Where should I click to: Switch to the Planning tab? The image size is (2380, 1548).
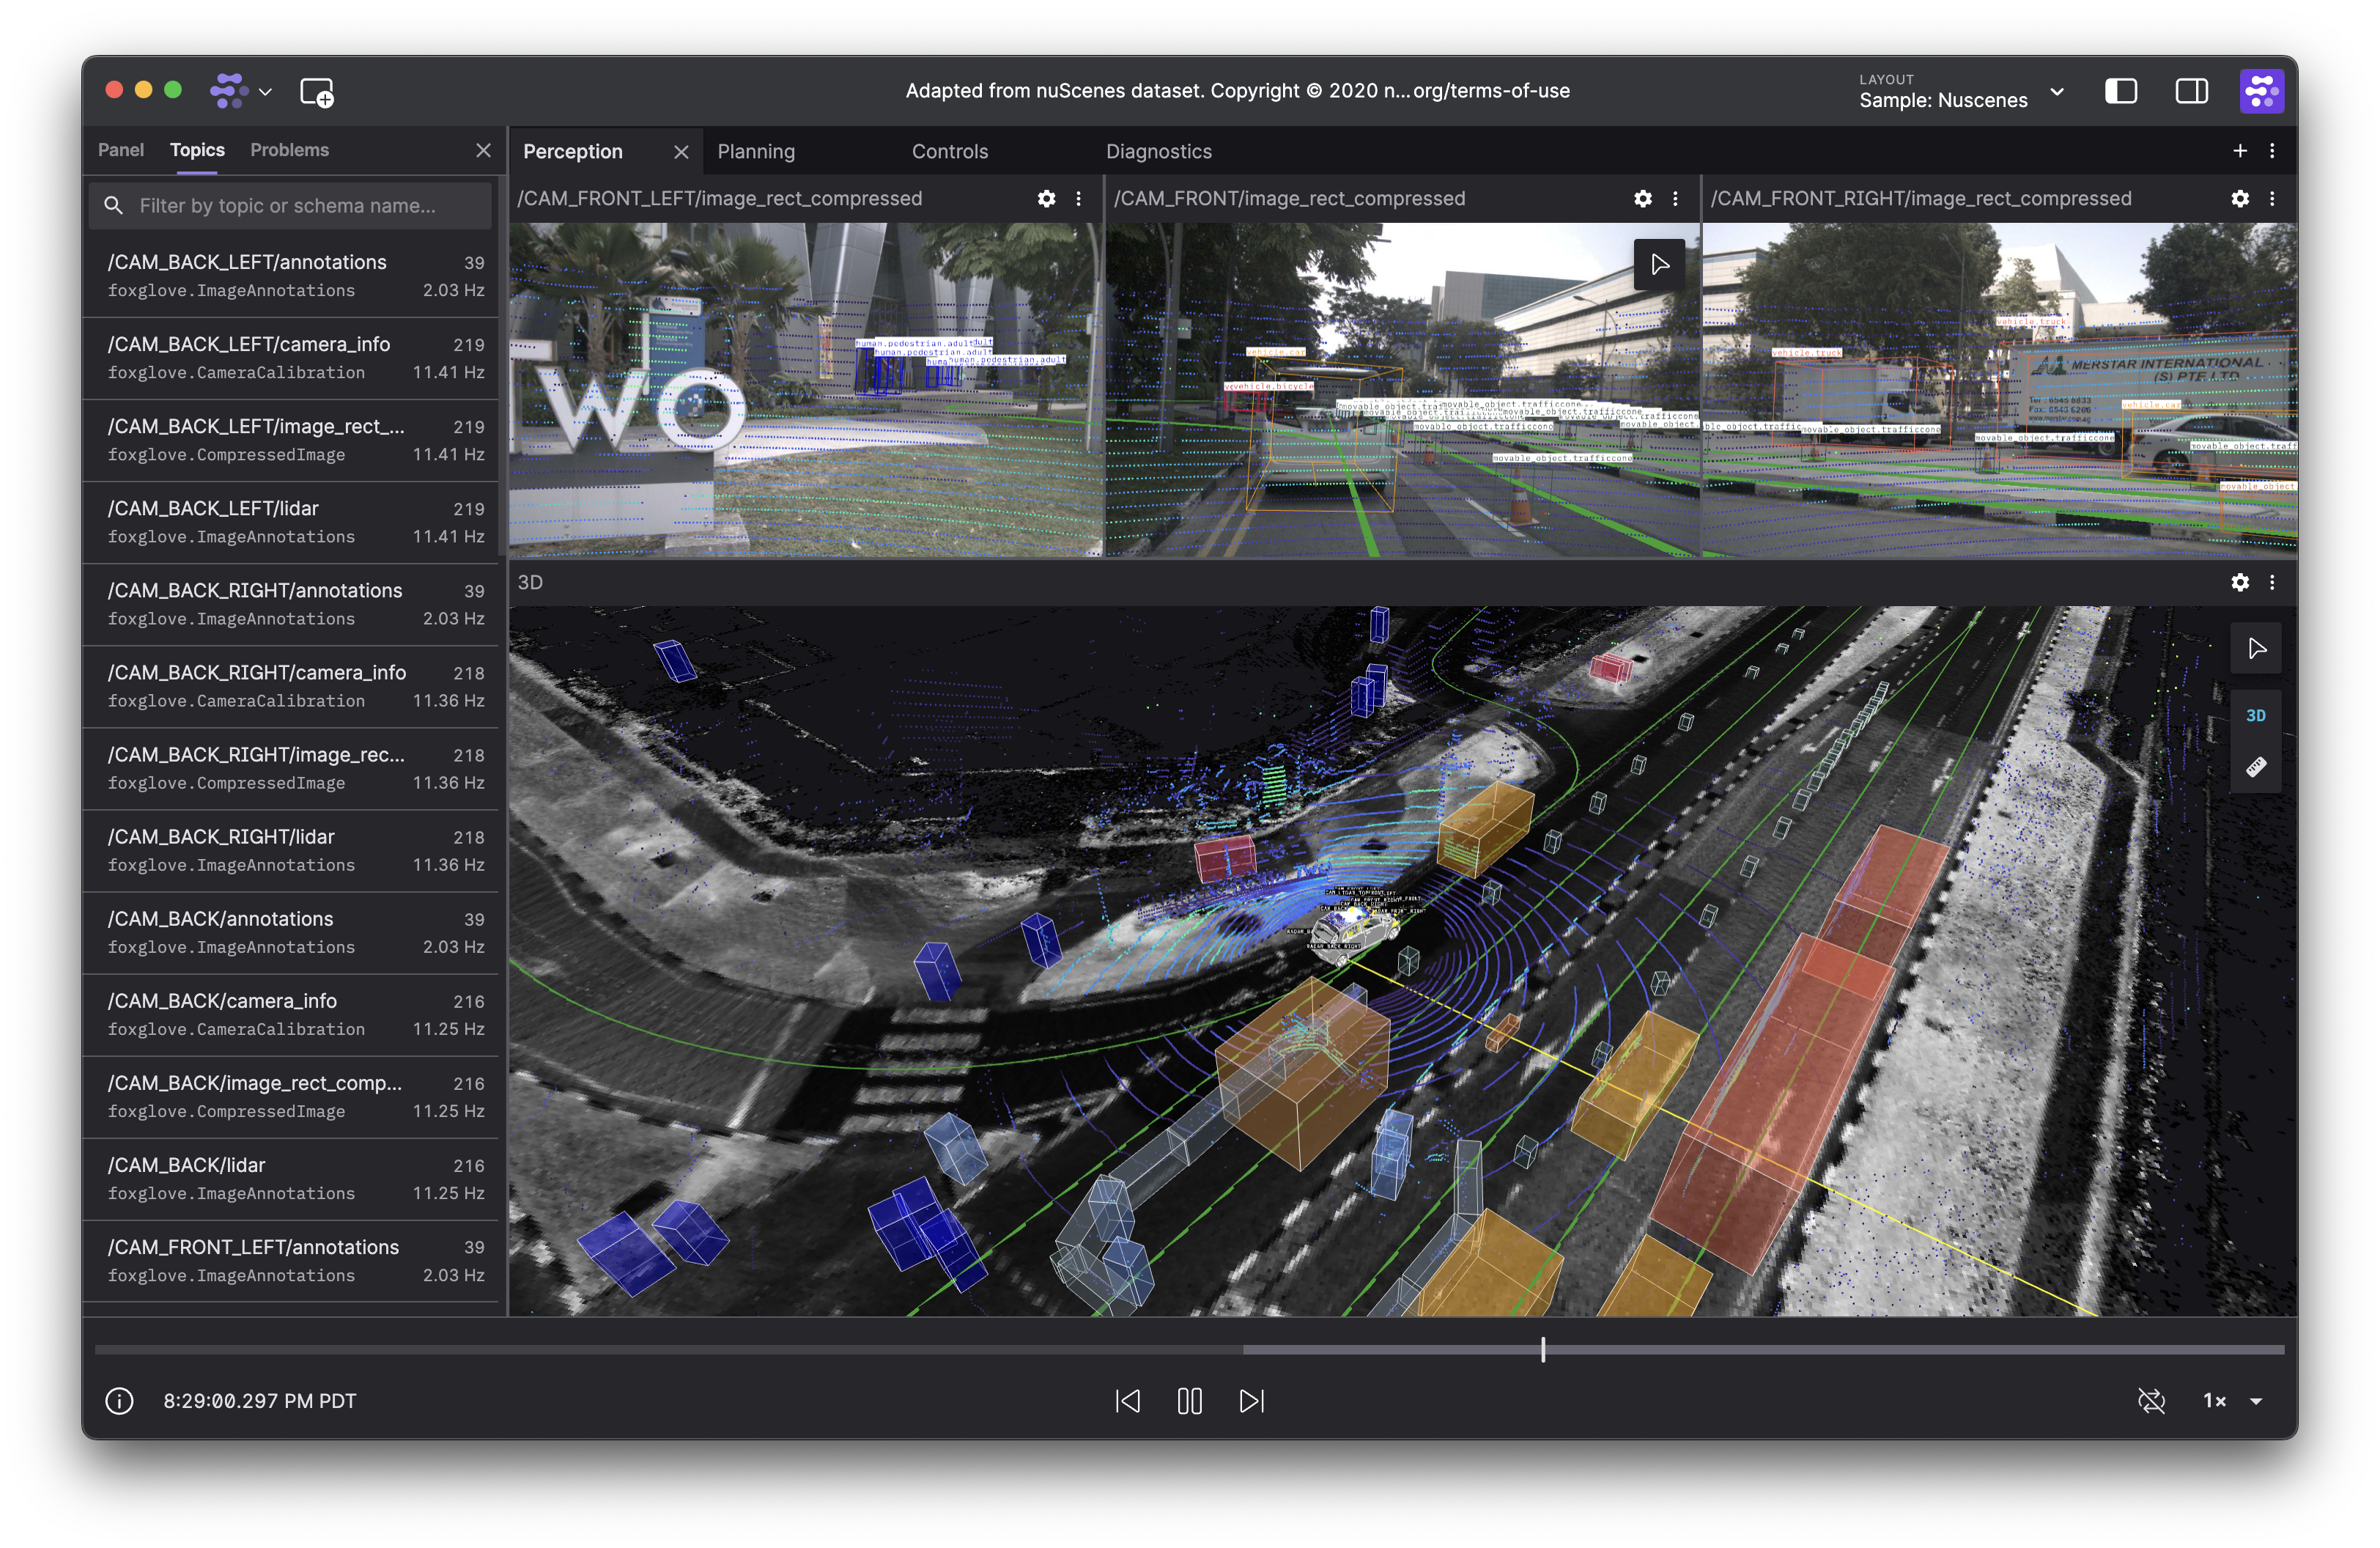pos(756,152)
